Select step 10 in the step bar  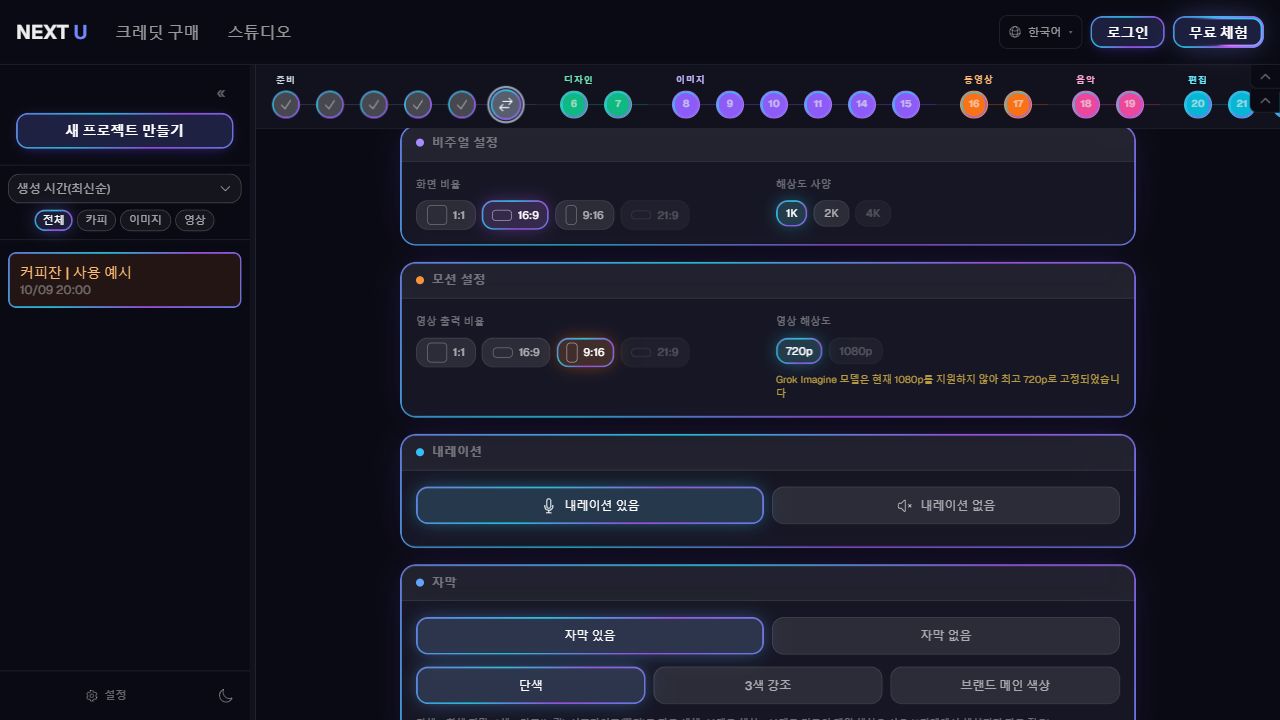tap(774, 104)
